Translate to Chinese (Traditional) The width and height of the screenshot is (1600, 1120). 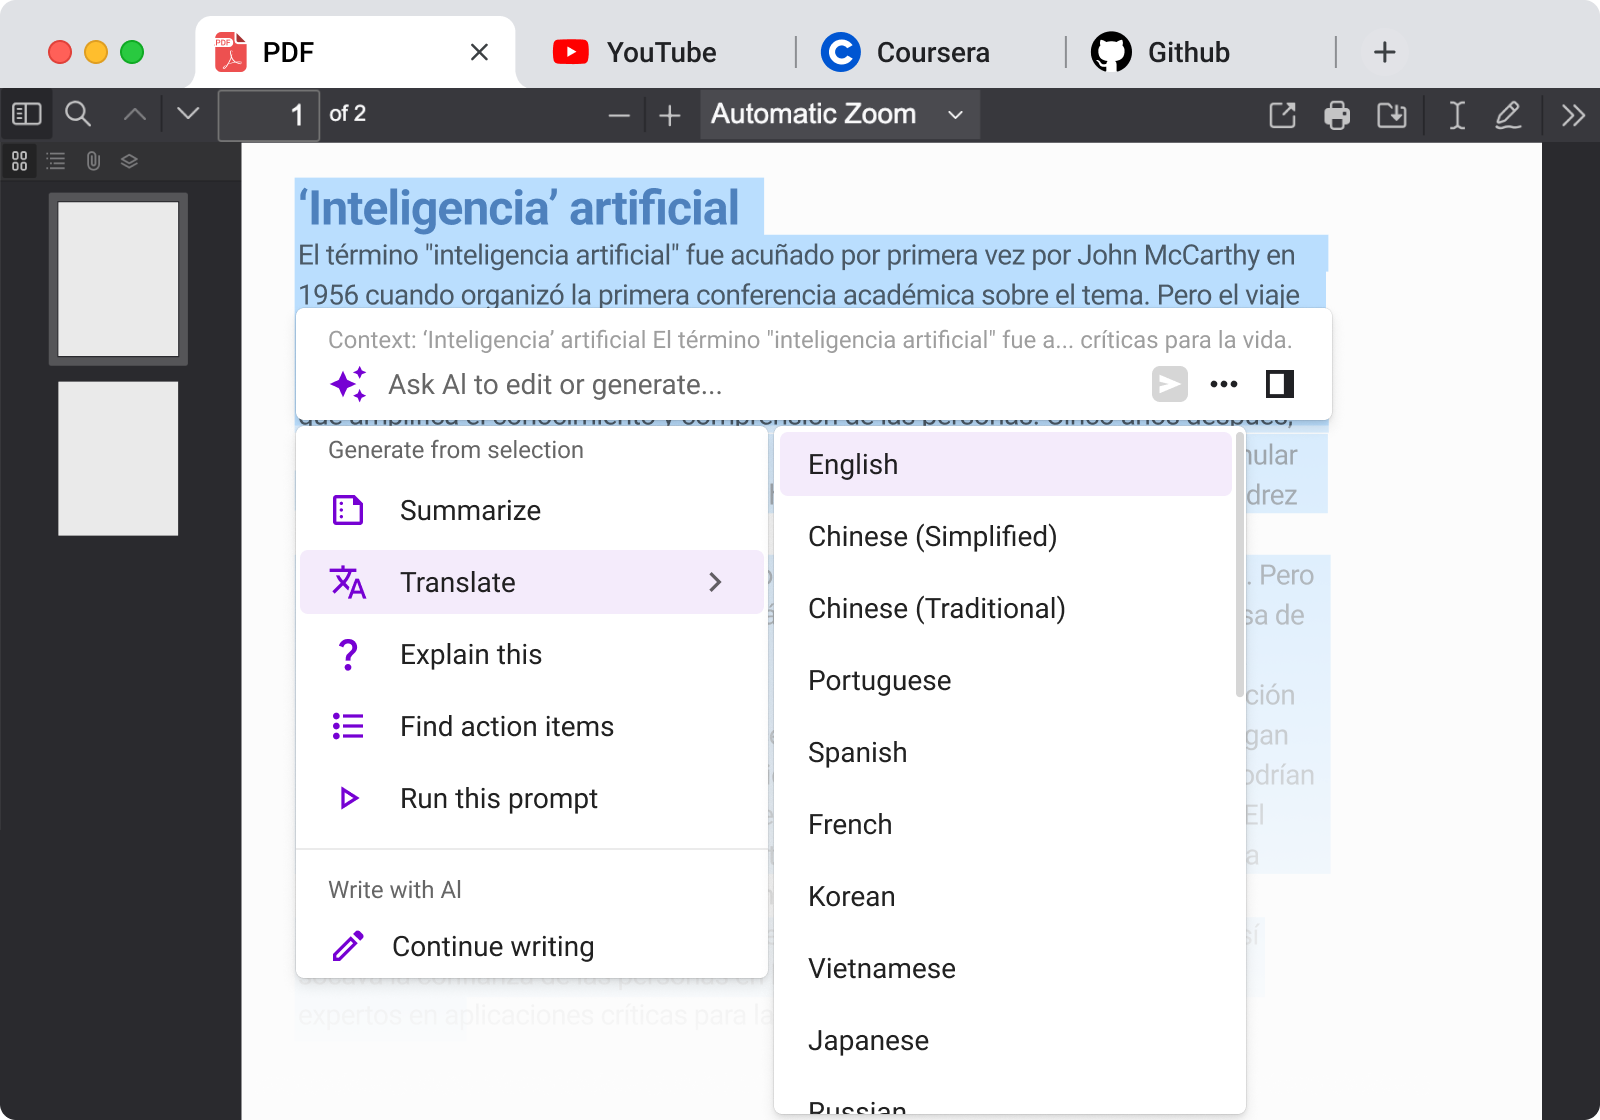coord(1006,608)
